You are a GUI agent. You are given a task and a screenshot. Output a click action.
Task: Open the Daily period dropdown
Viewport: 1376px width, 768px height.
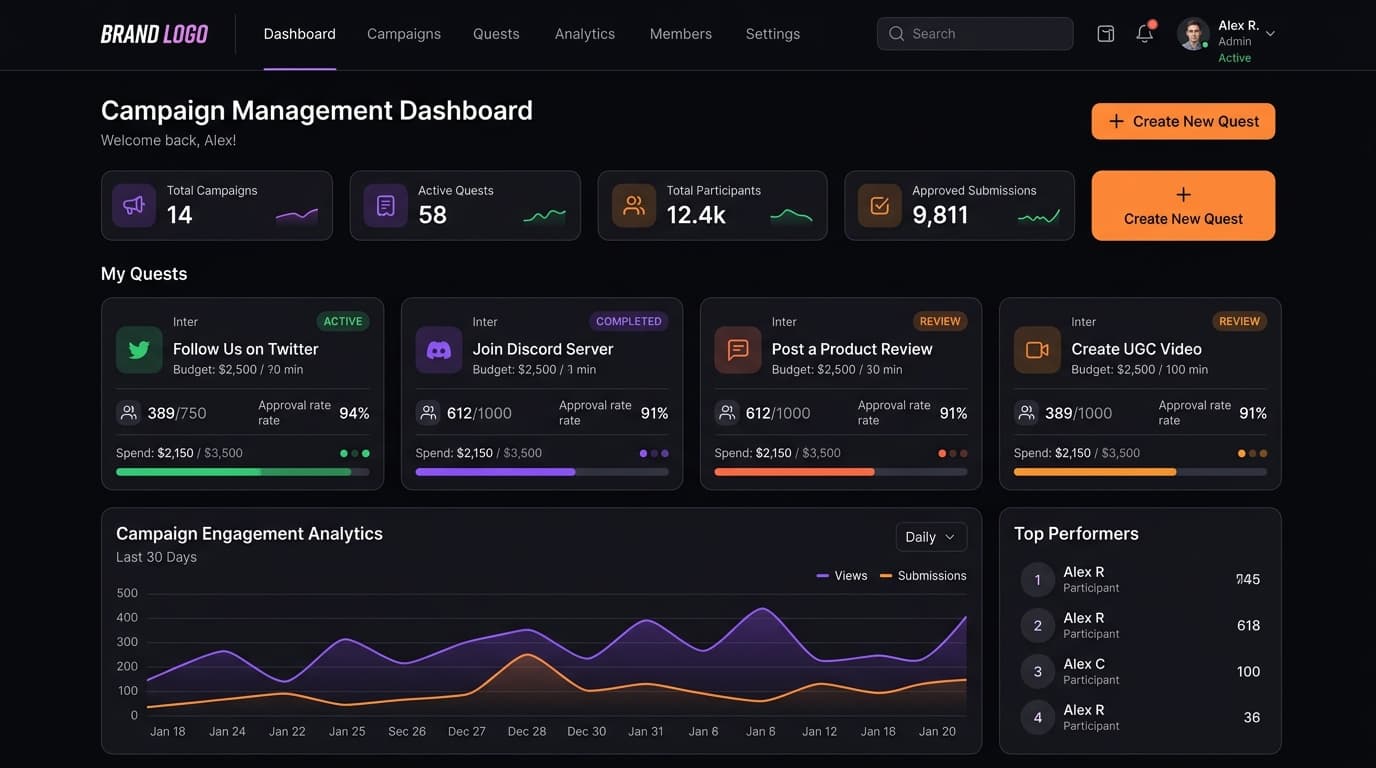tap(931, 537)
